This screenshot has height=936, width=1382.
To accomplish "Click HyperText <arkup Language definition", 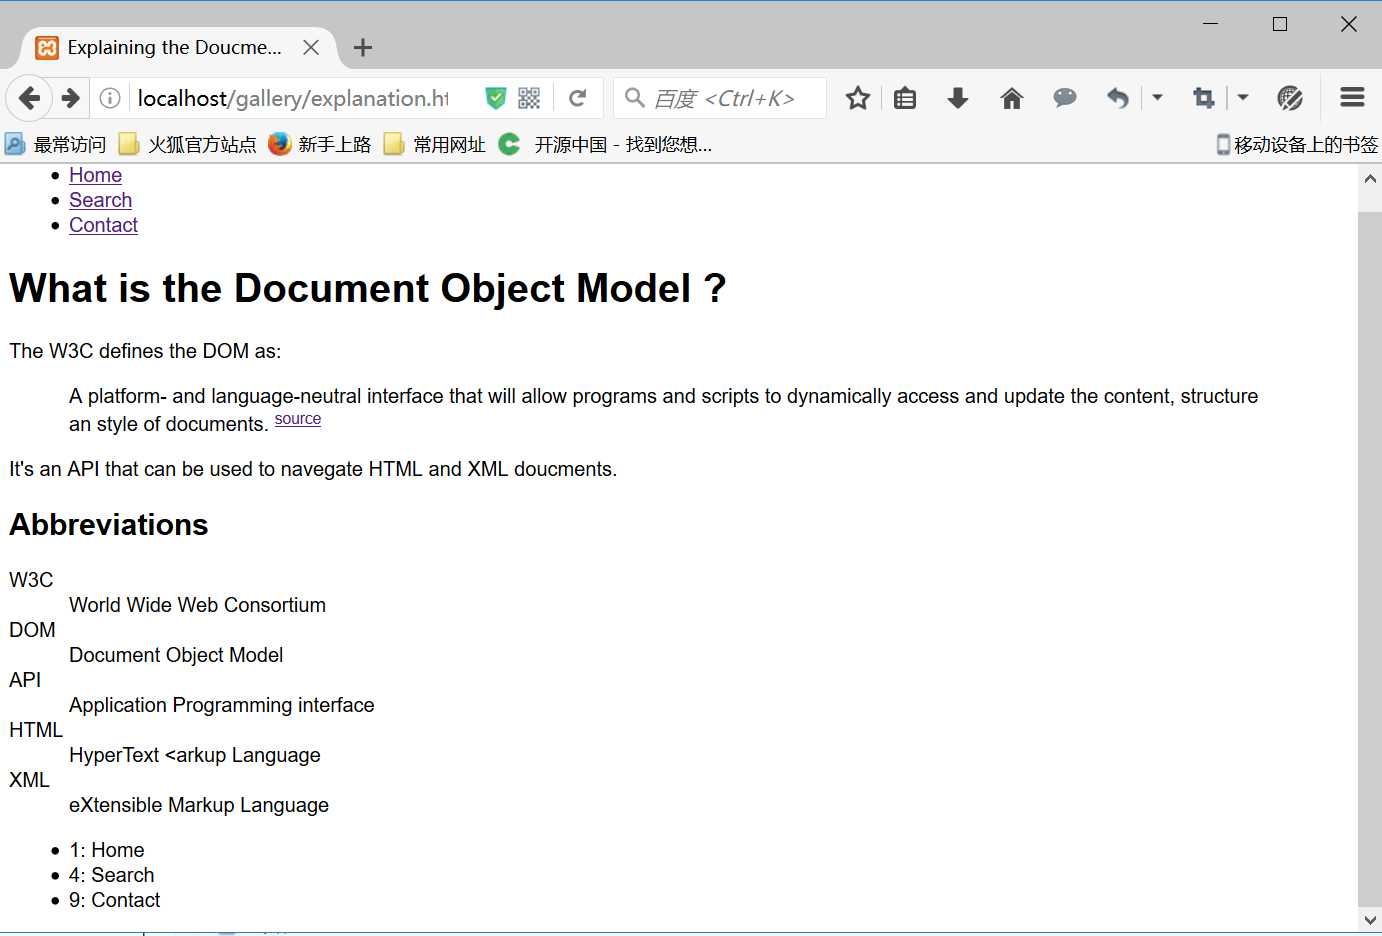I will click(194, 755).
